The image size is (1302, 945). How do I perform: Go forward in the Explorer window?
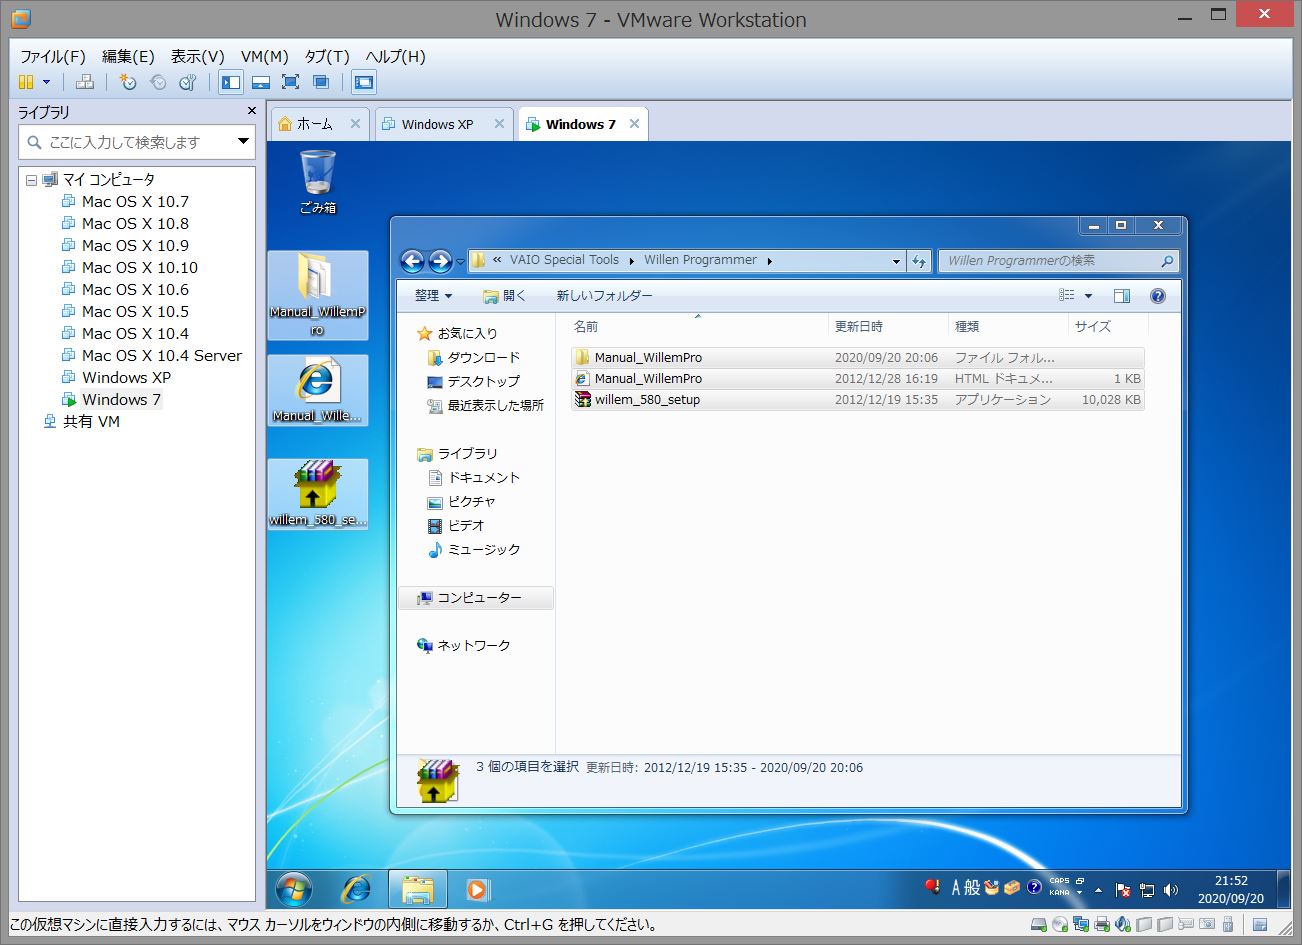tap(440, 261)
